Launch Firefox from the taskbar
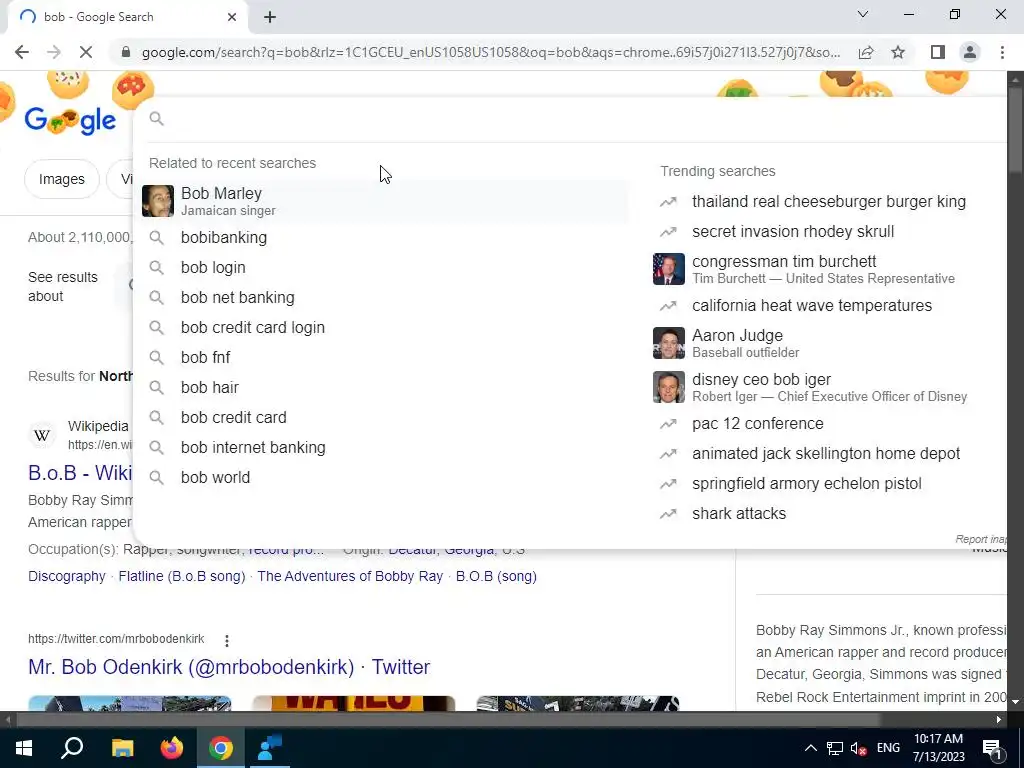Screen dimensions: 1024x768 tap(172, 748)
